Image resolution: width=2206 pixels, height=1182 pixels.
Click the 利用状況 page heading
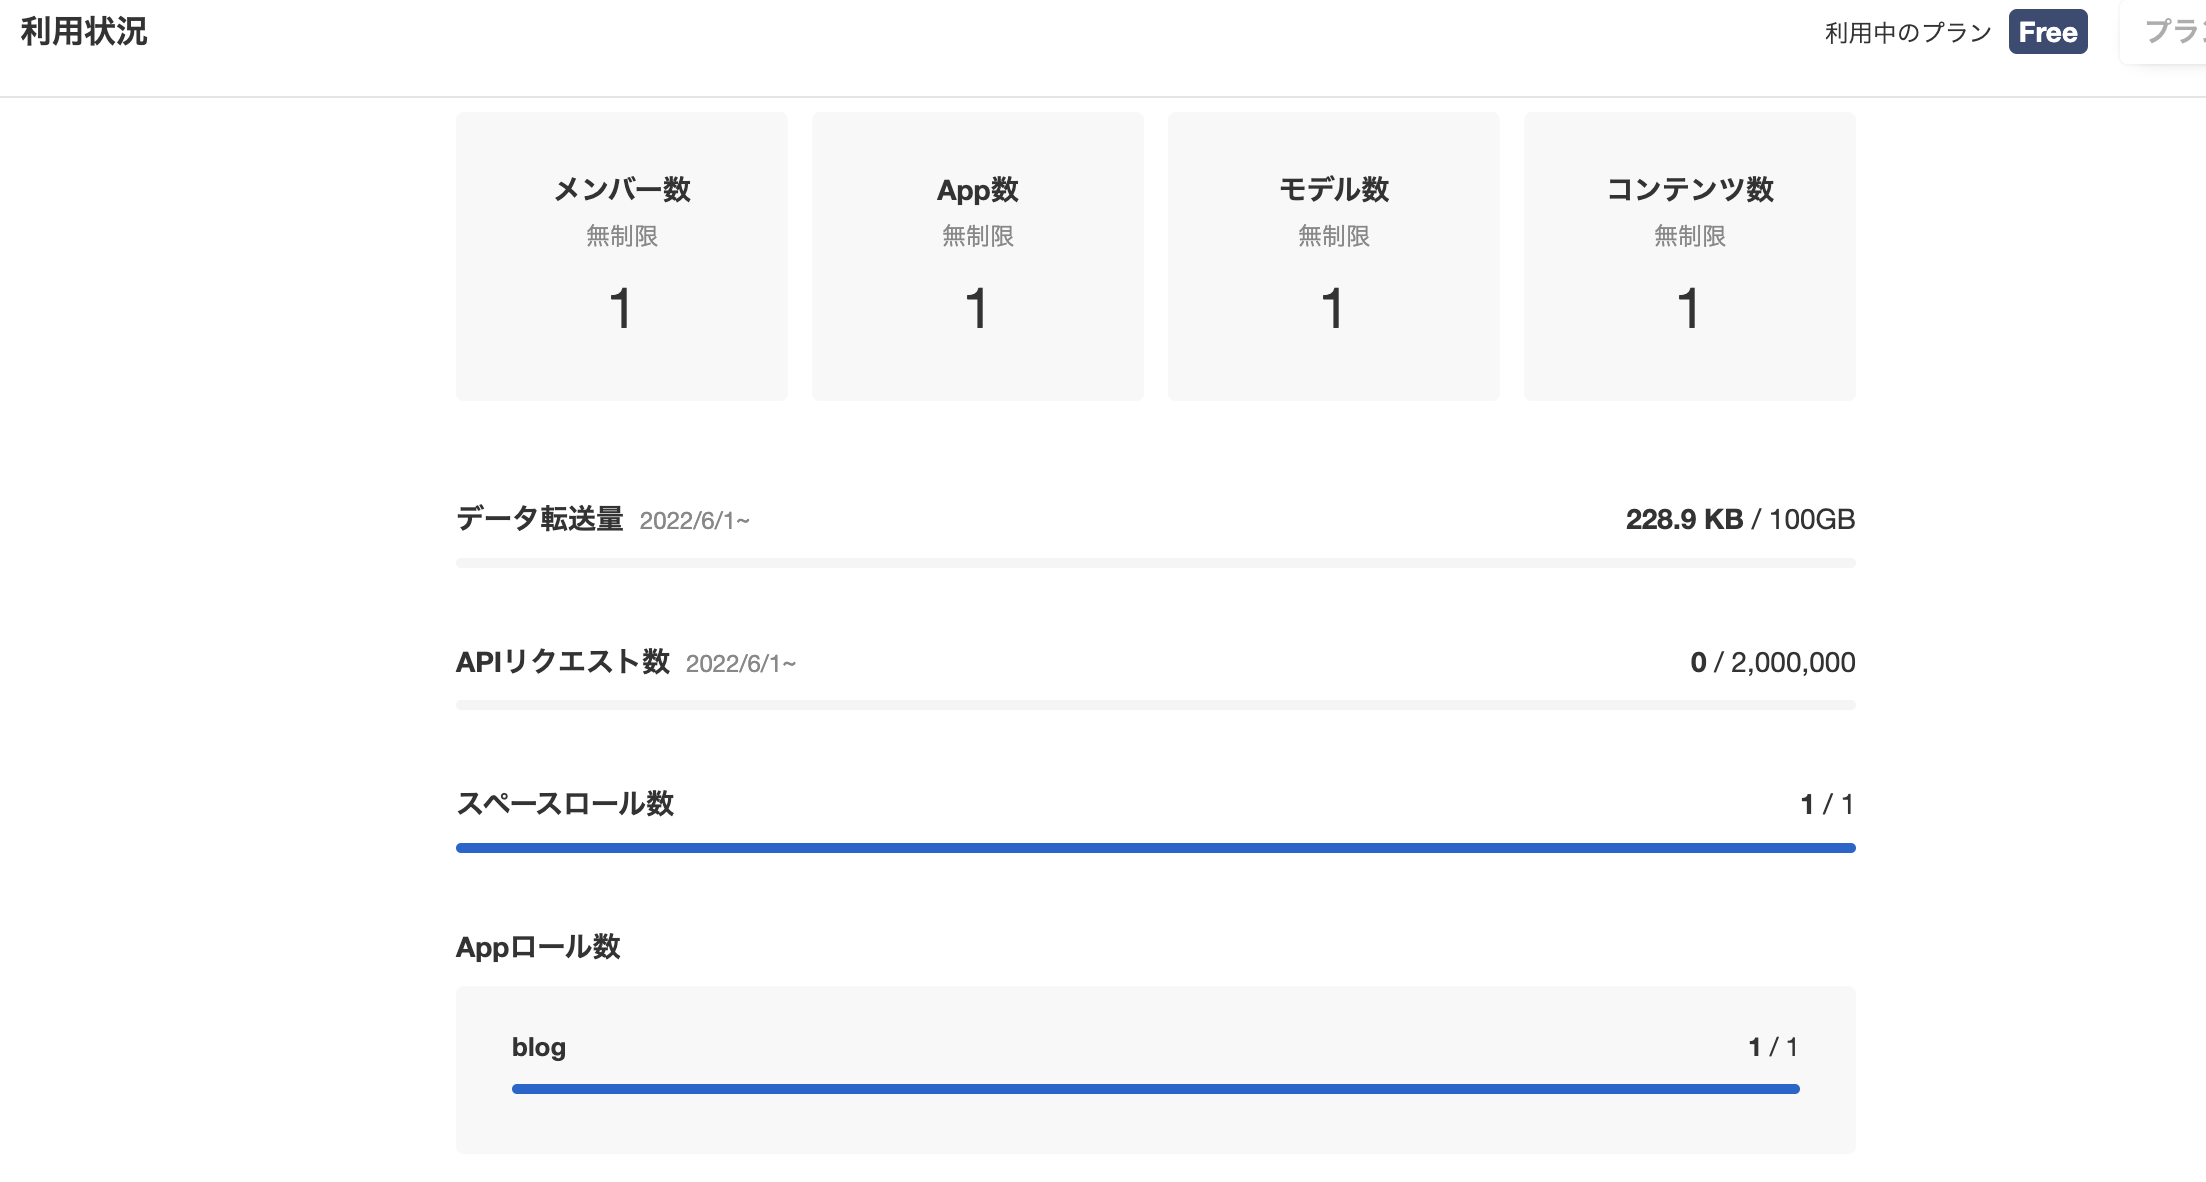tap(84, 32)
